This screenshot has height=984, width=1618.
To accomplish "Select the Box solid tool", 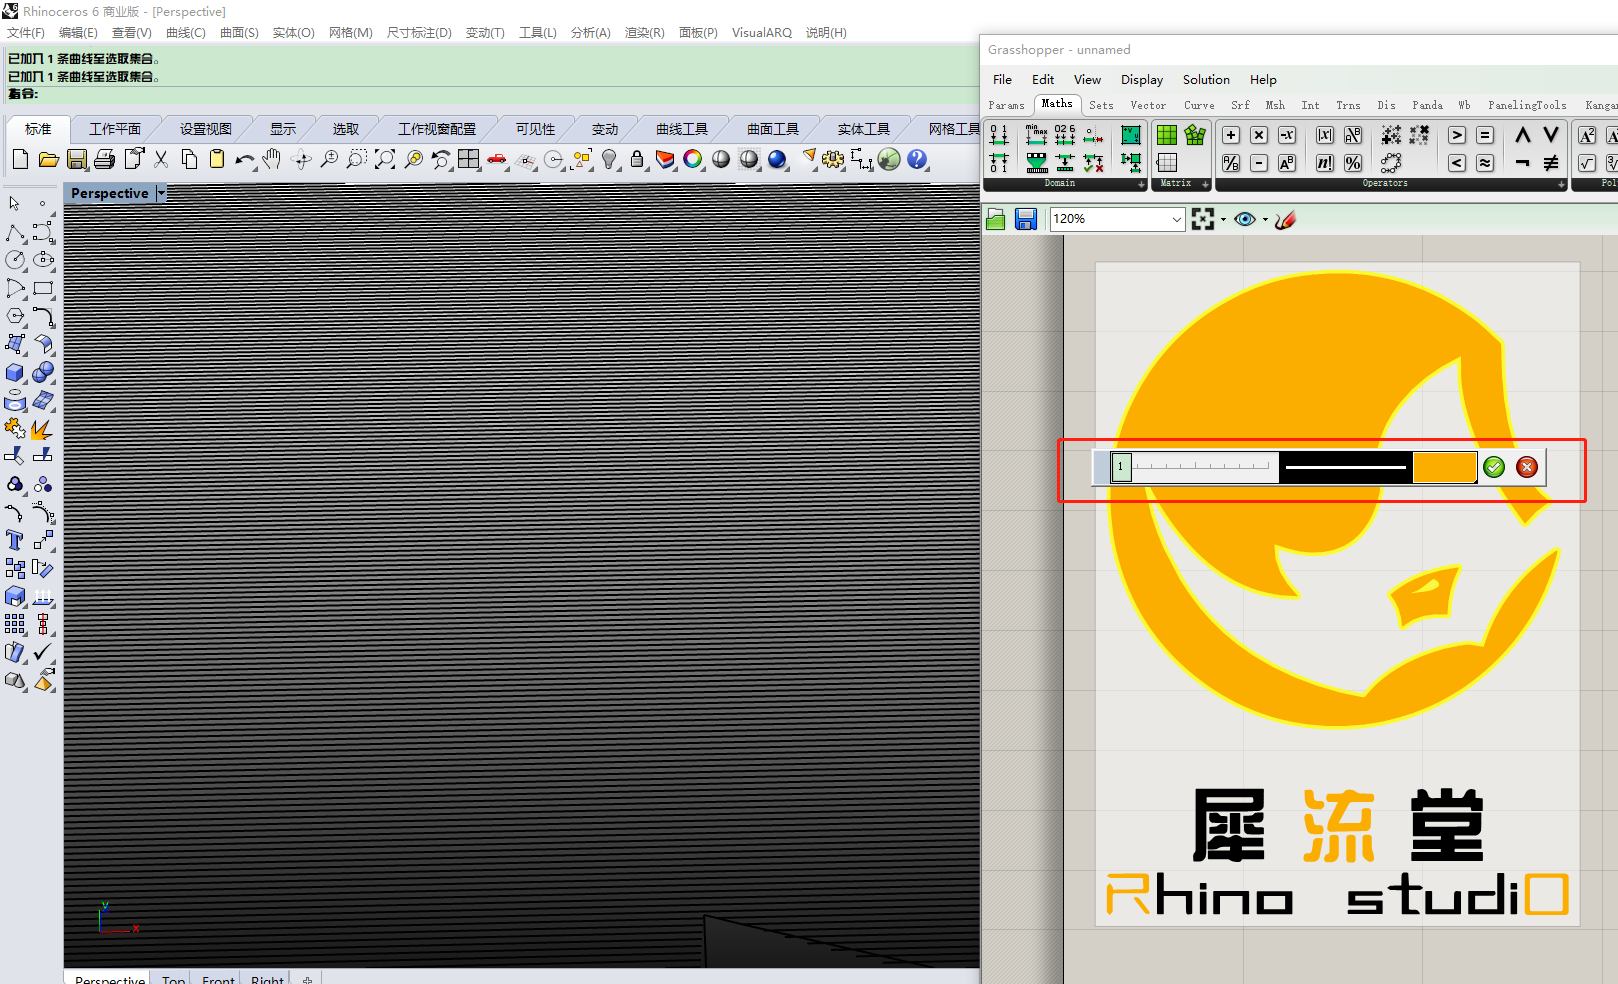I will pyautogui.click(x=15, y=373).
